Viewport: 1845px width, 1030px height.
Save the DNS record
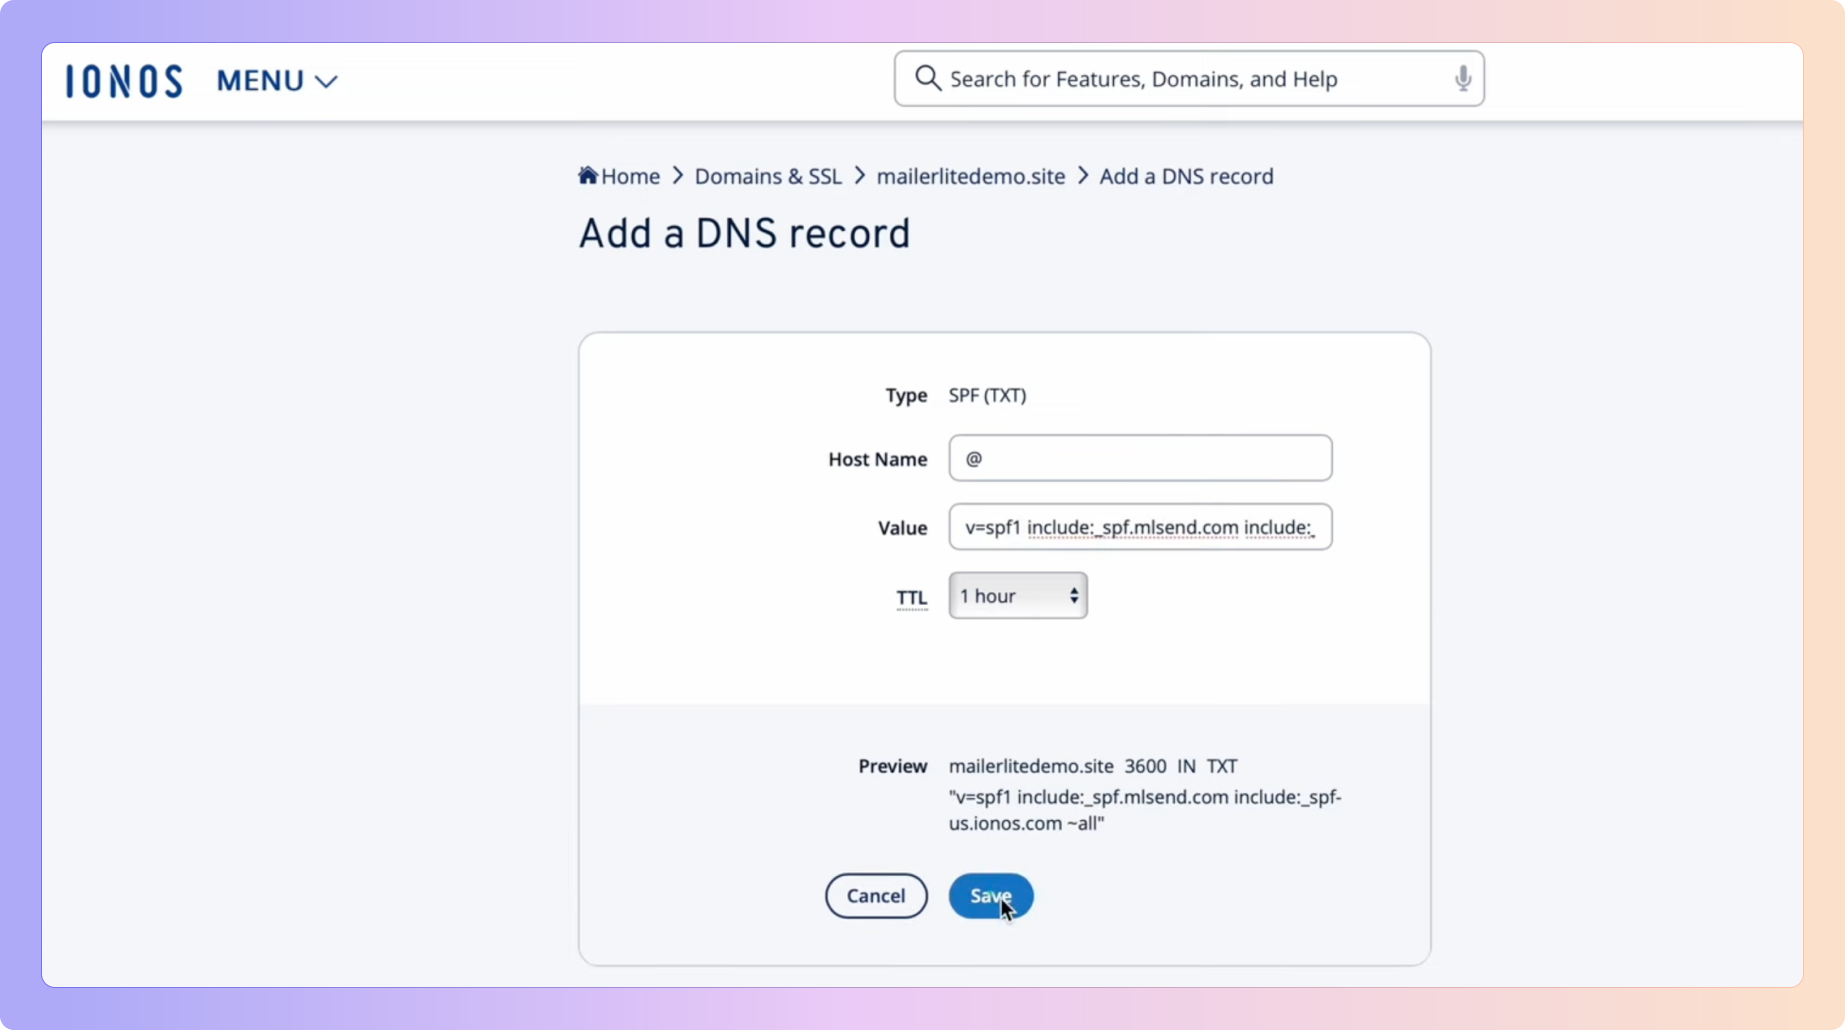[991, 896]
